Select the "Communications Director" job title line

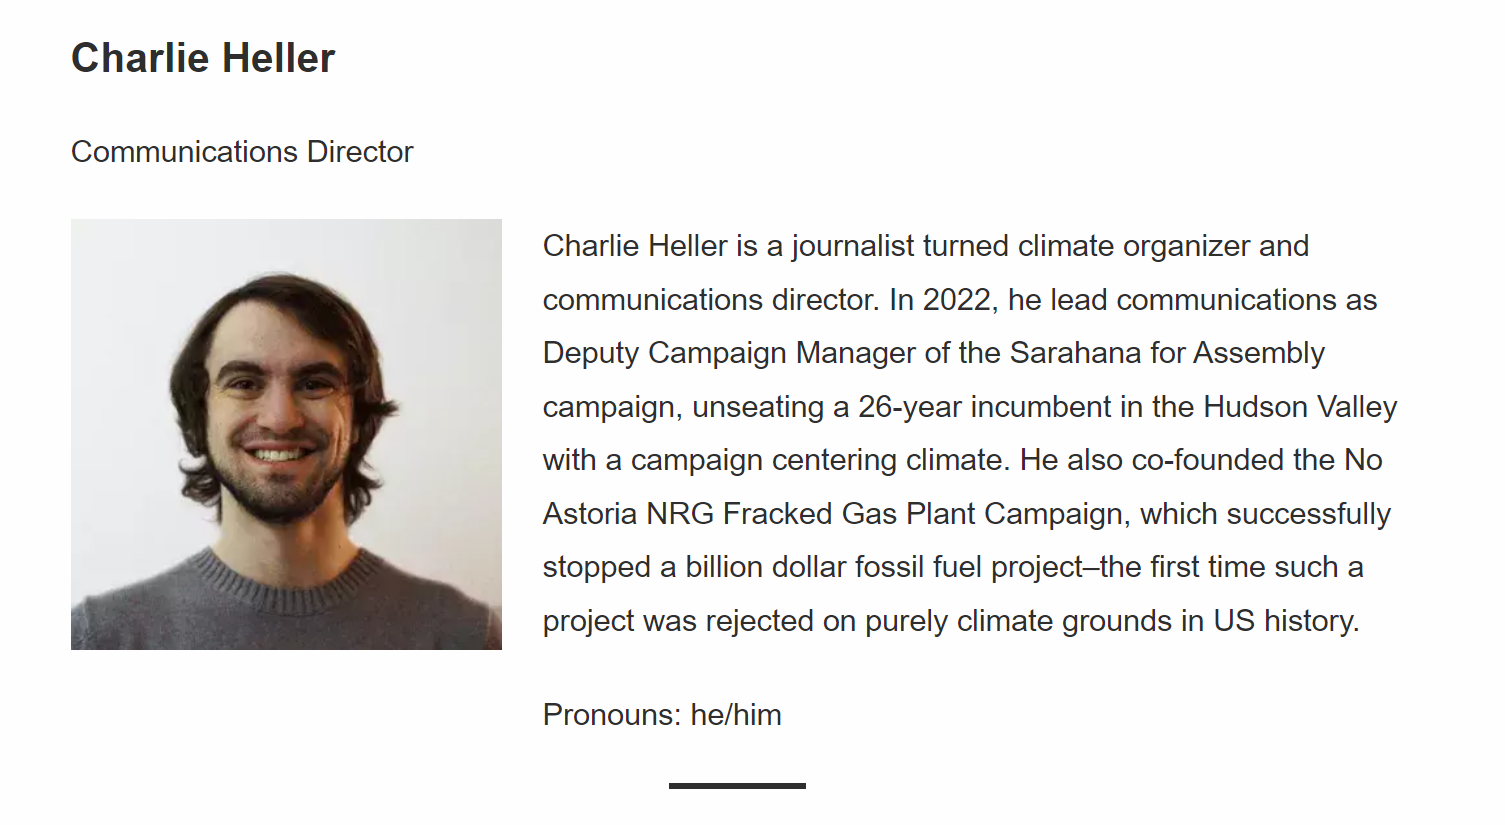click(x=242, y=152)
